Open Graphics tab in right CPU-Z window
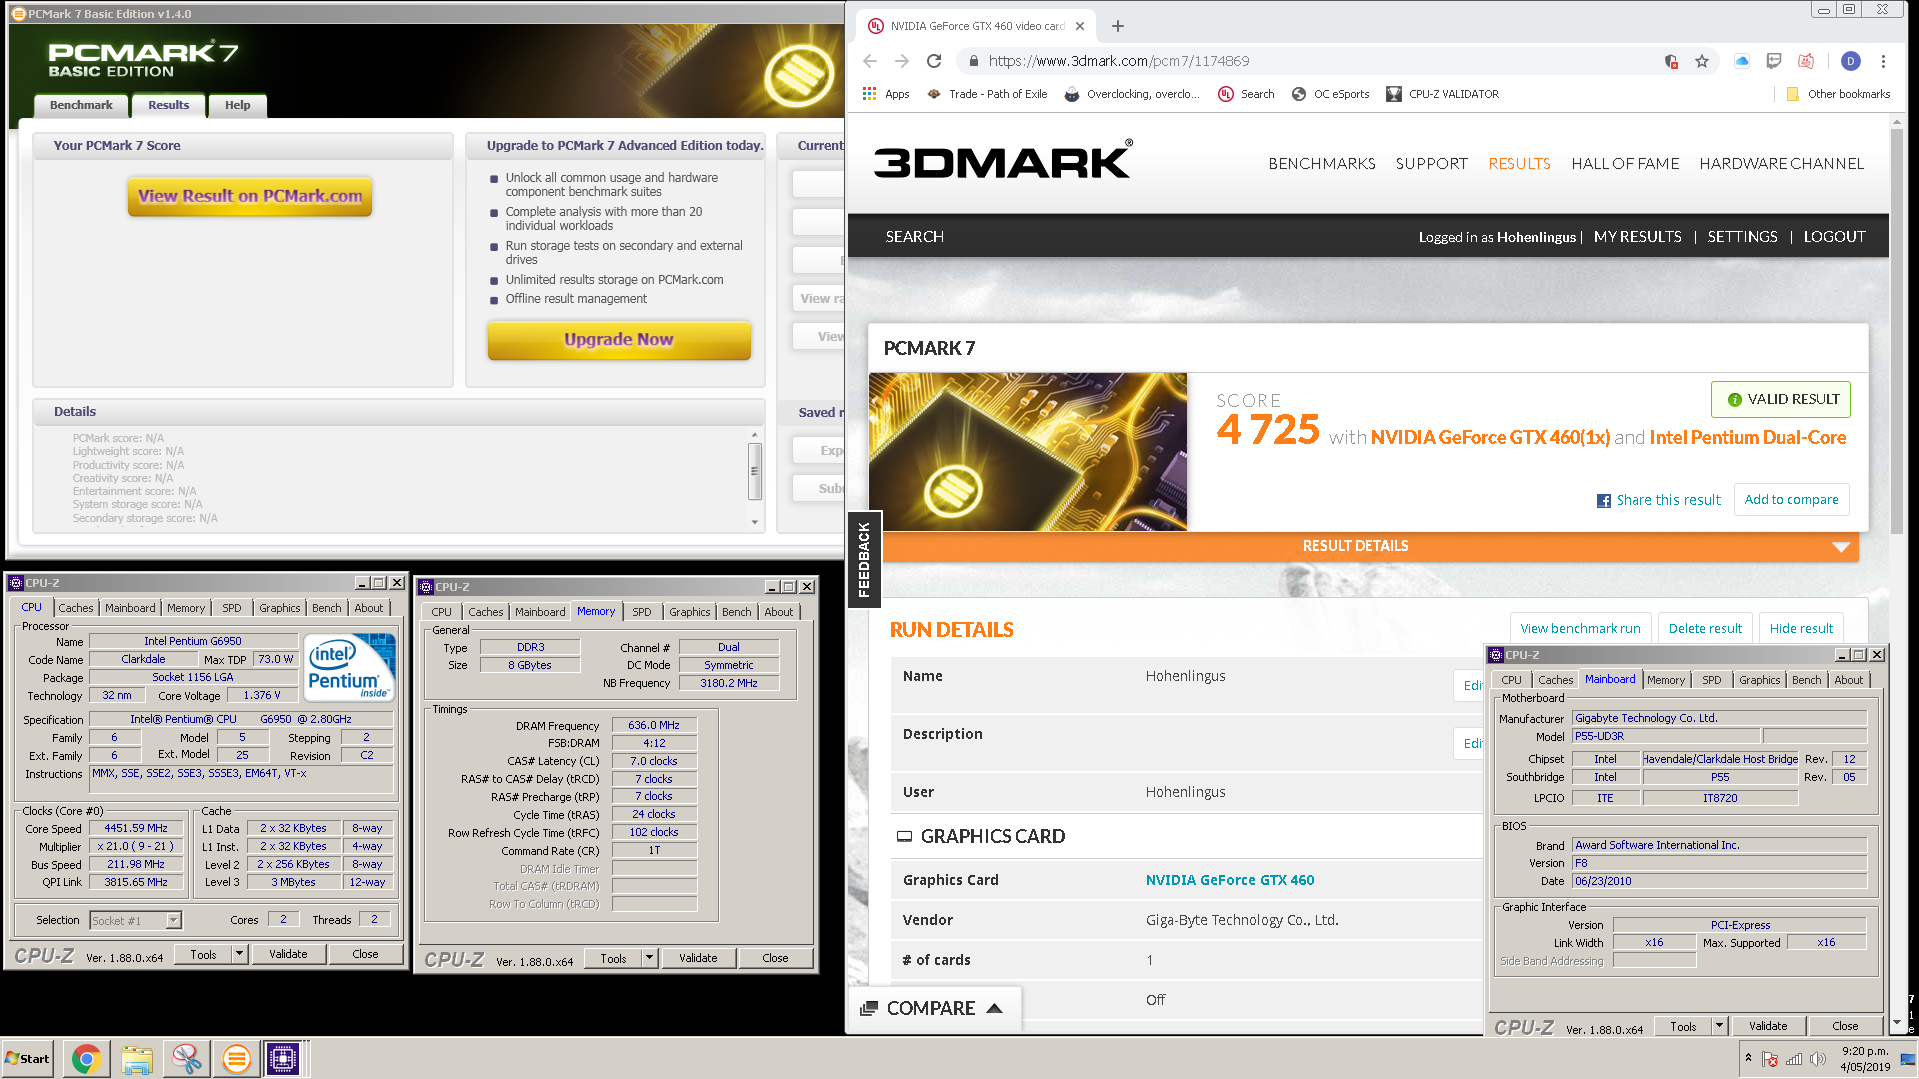1919x1079 pixels. (x=1759, y=680)
